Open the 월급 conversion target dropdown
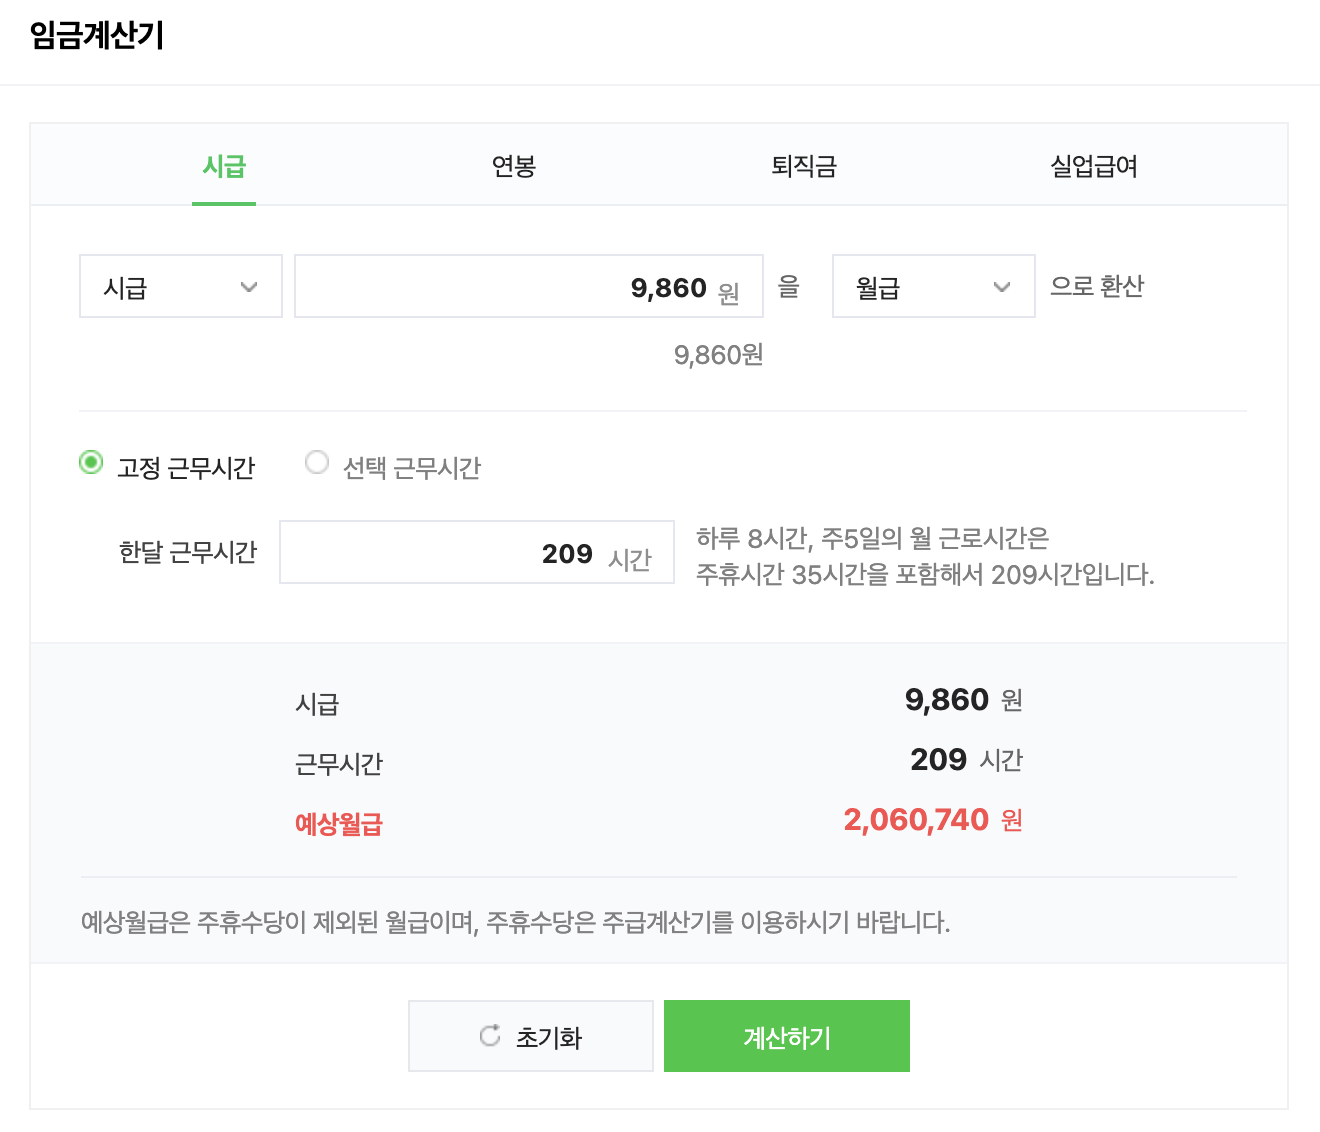 click(934, 286)
